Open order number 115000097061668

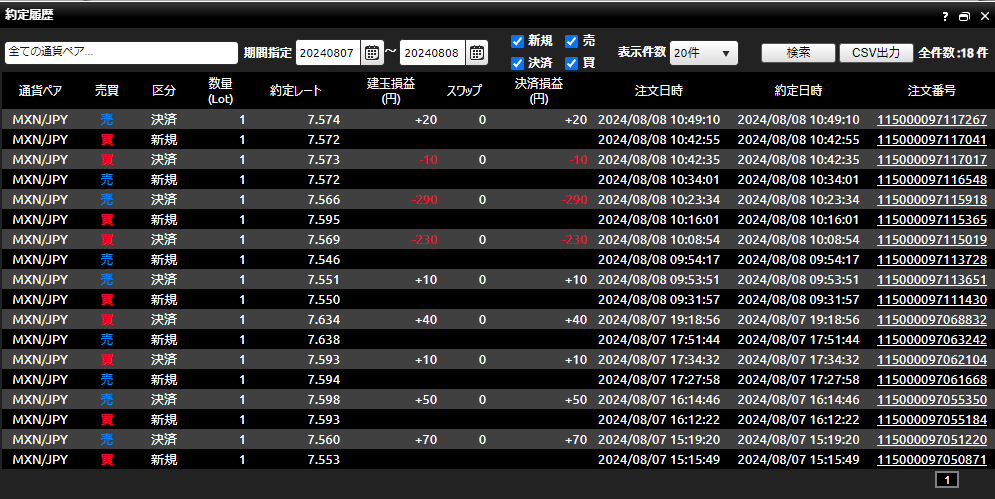[x=932, y=380]
